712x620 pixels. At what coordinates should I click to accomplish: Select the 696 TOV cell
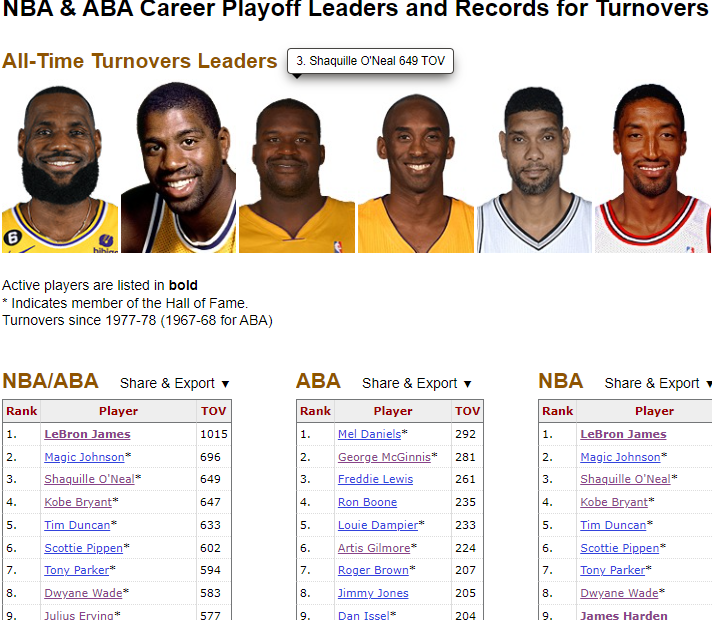(x=214, y=457)
